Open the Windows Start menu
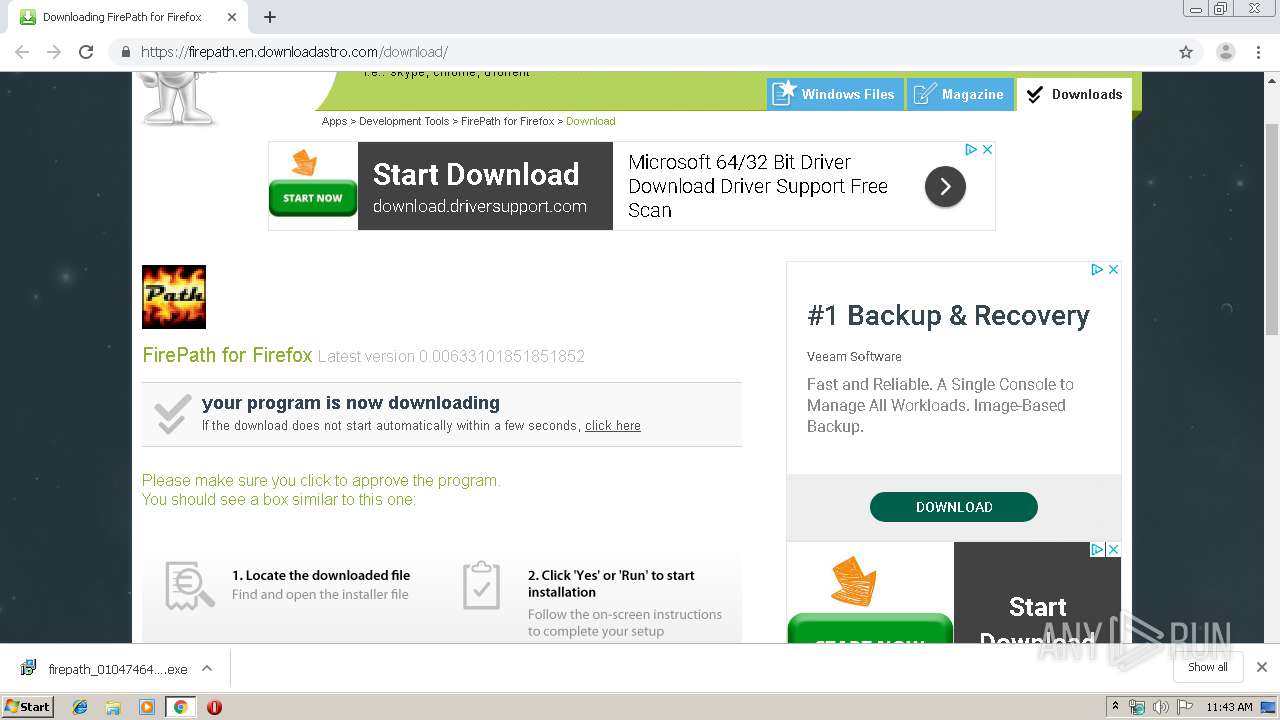 27,706
